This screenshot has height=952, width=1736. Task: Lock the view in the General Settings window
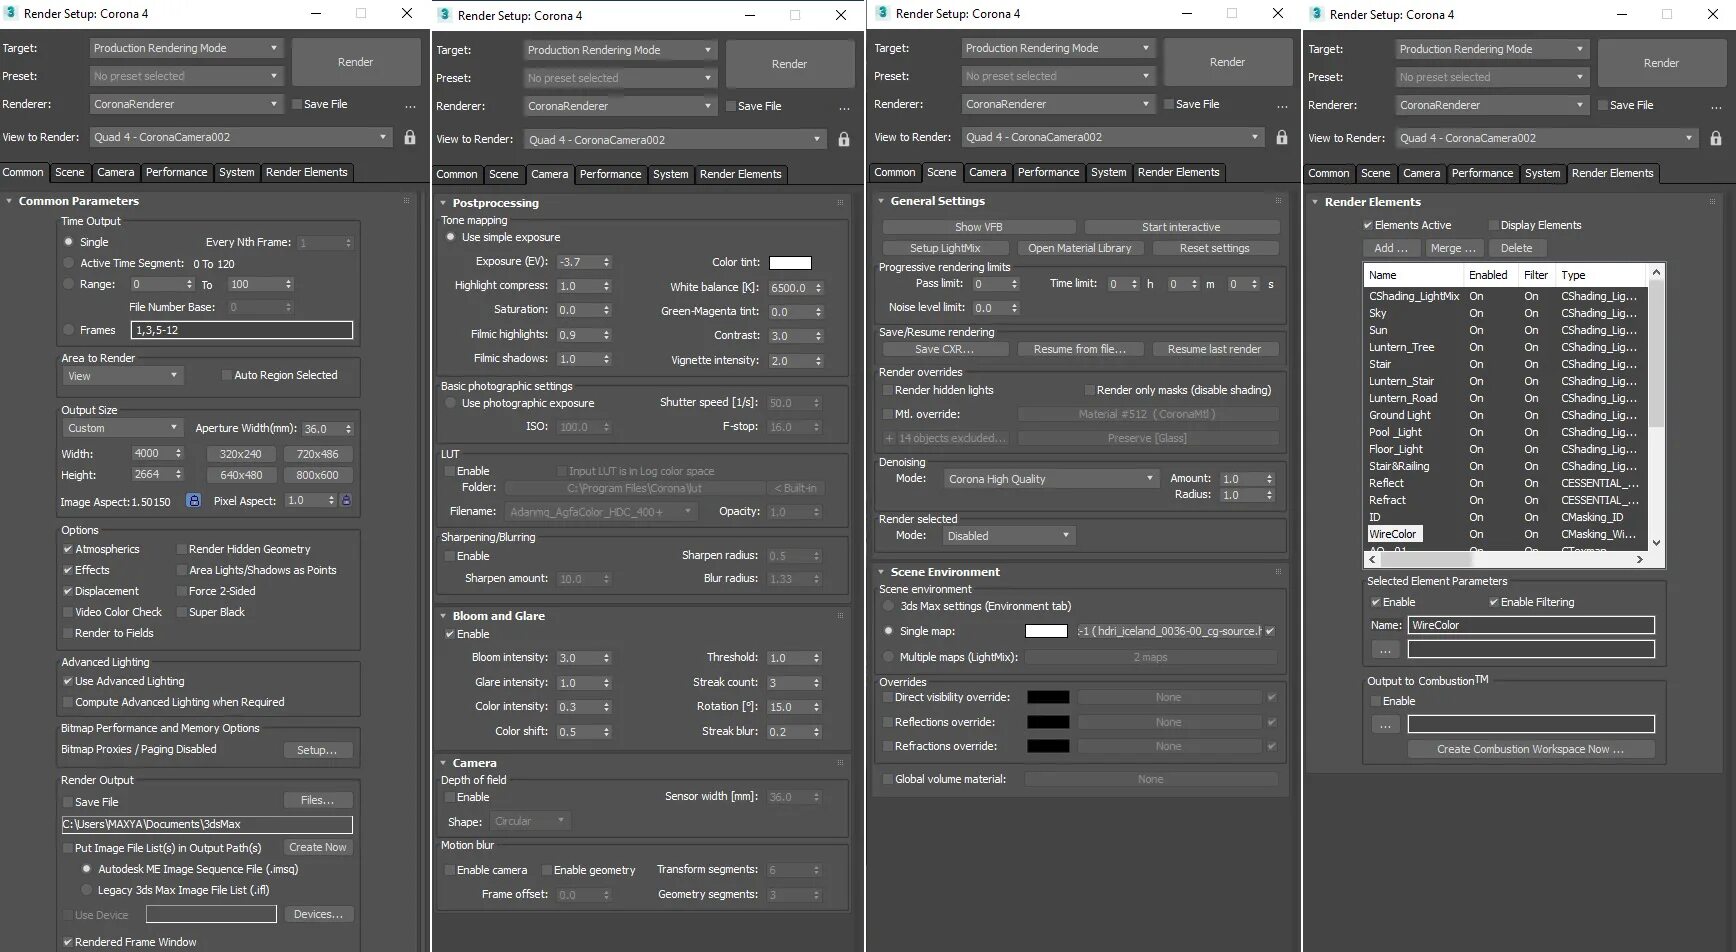tap(1282, 138)
